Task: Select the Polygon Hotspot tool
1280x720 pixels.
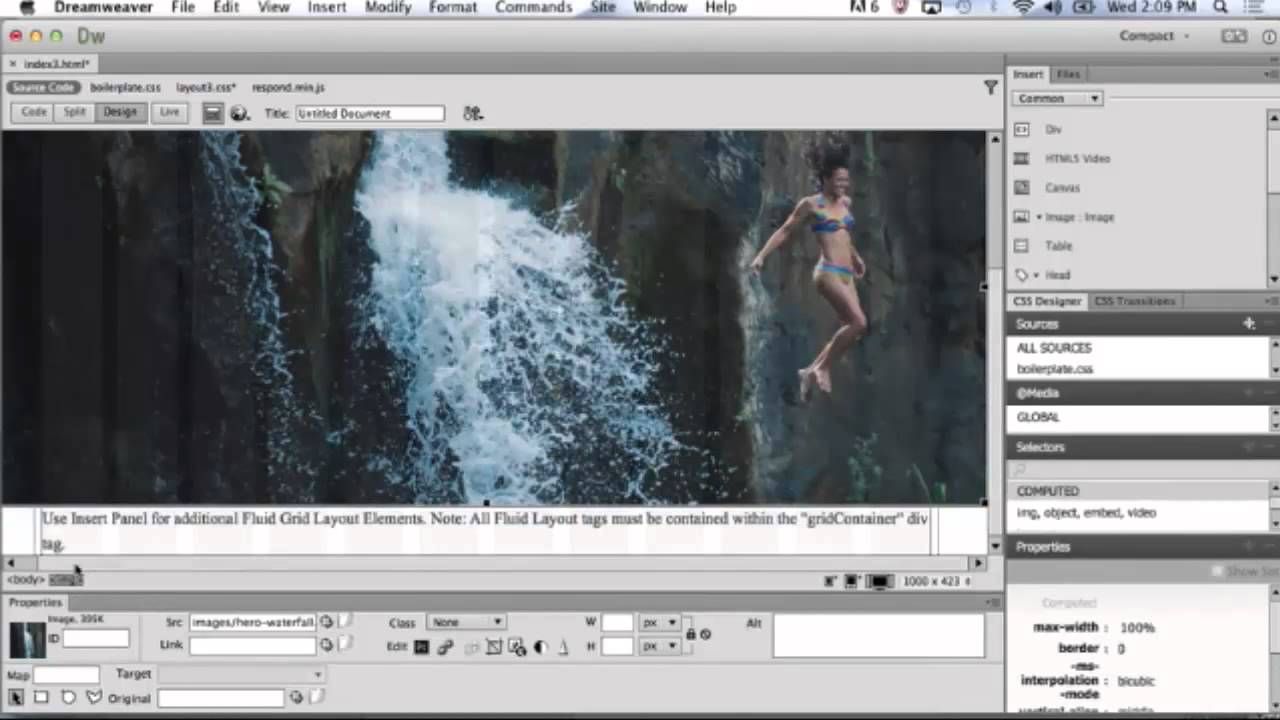Action: [94, 697]
